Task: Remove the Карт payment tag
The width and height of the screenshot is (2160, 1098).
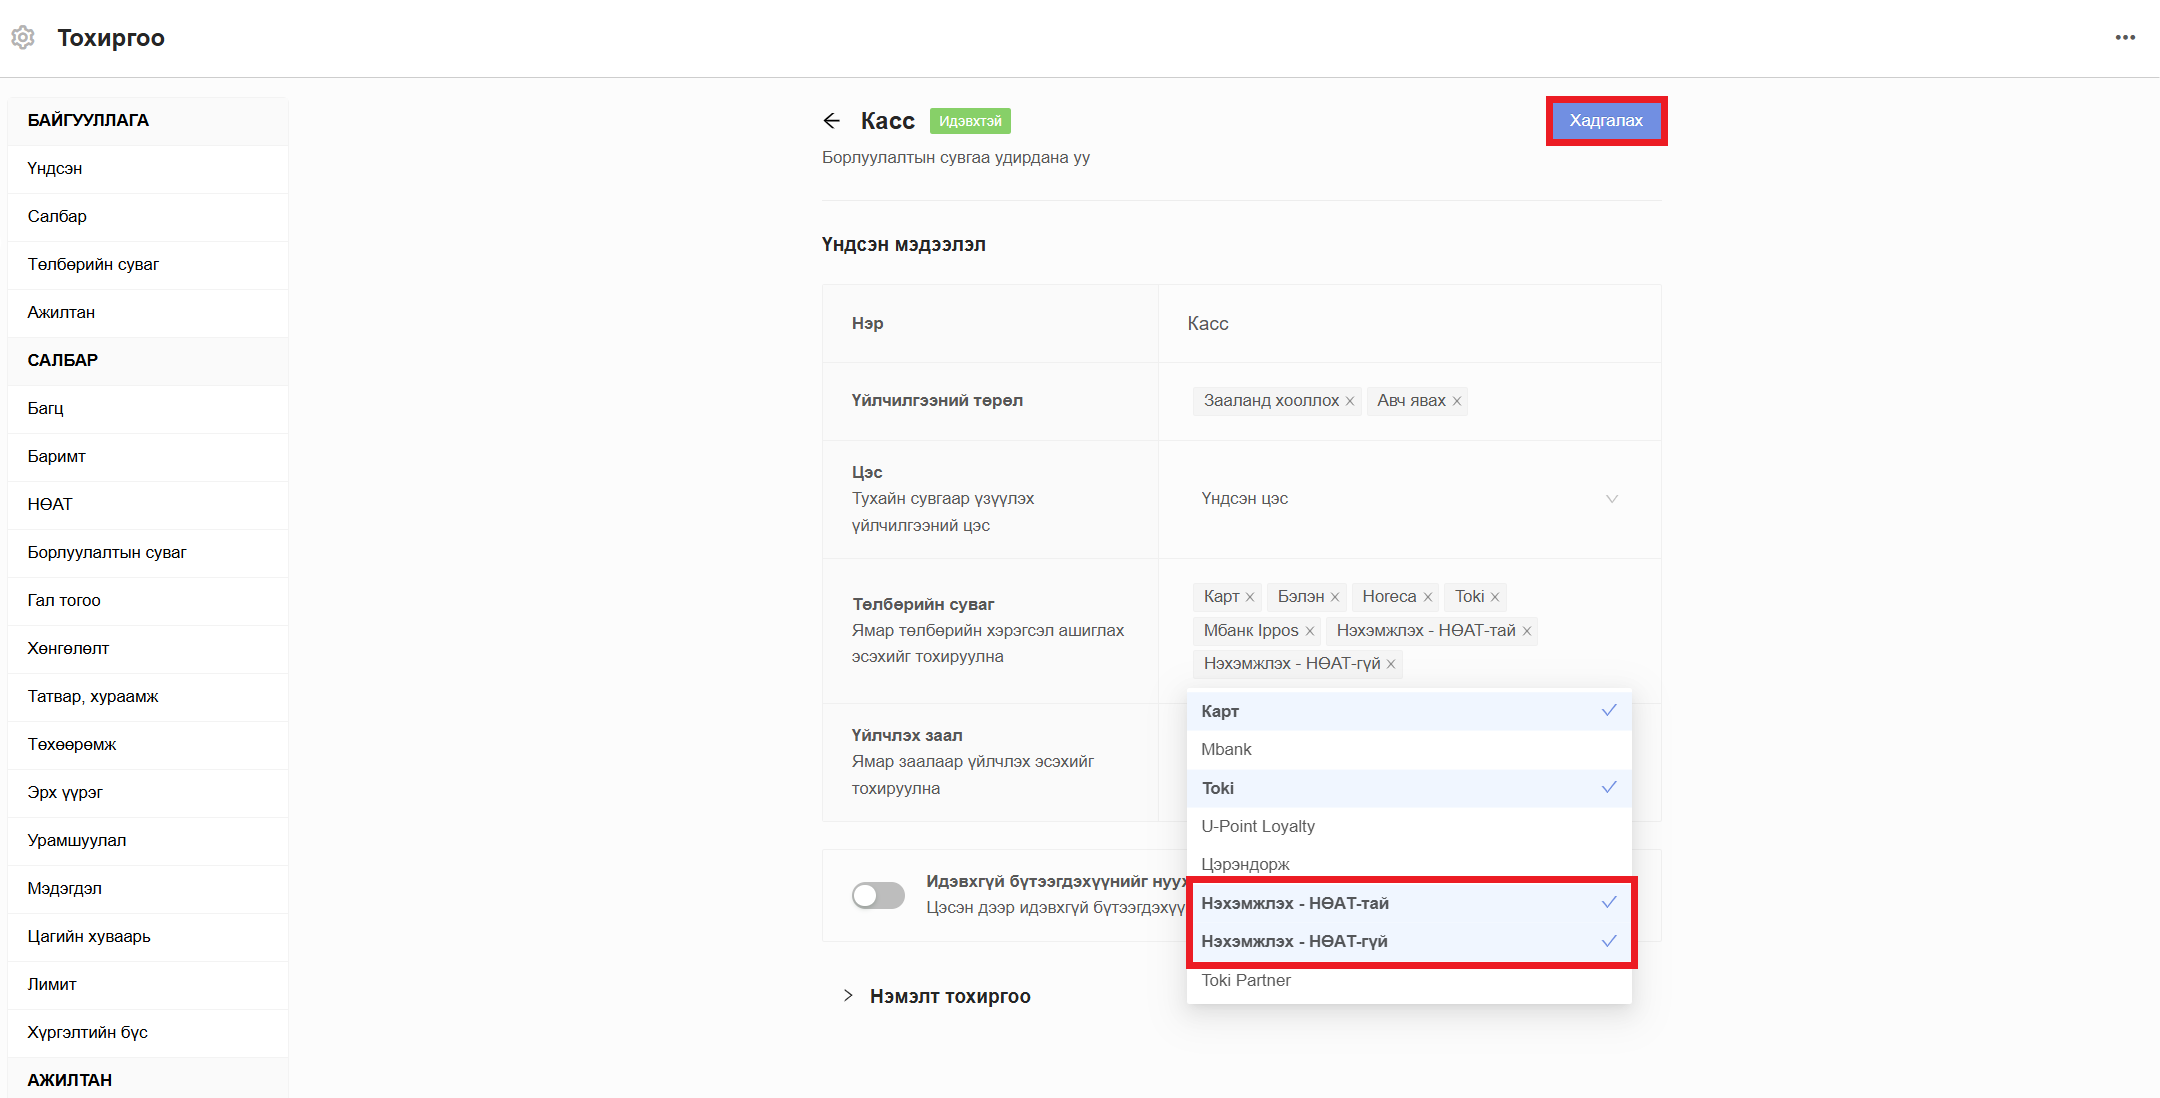Action: point(1250,597)
